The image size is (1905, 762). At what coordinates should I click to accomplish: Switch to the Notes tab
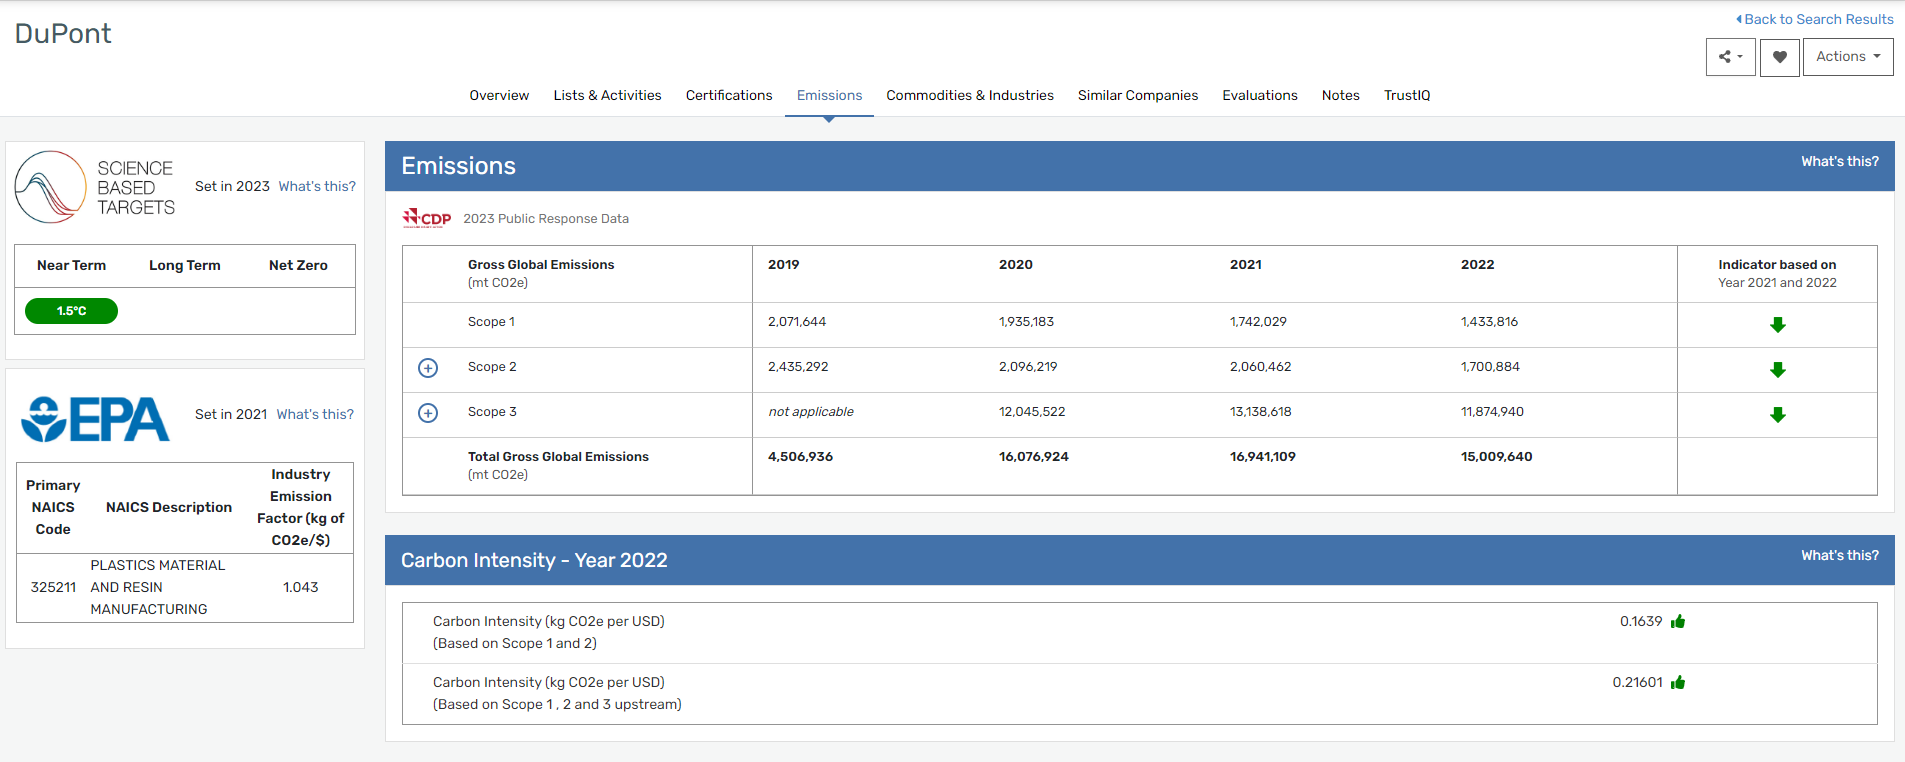pyautogui.click(x=1341, y=95)
